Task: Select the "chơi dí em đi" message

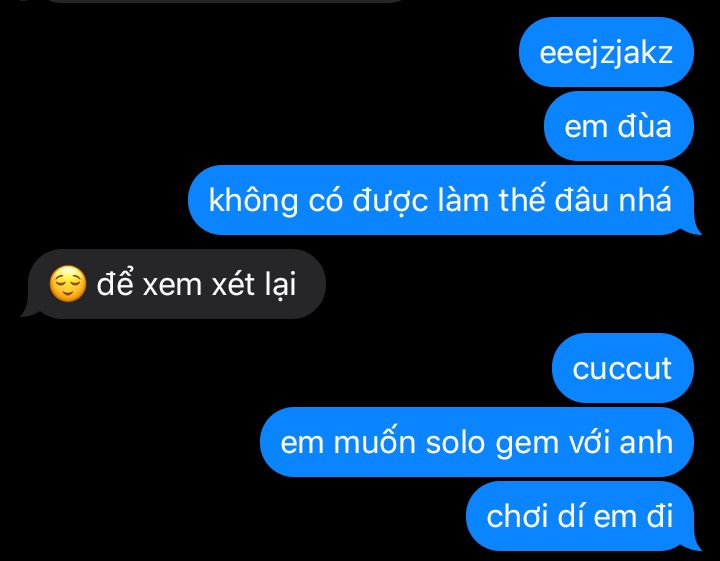Action: [x=583, y=516]
